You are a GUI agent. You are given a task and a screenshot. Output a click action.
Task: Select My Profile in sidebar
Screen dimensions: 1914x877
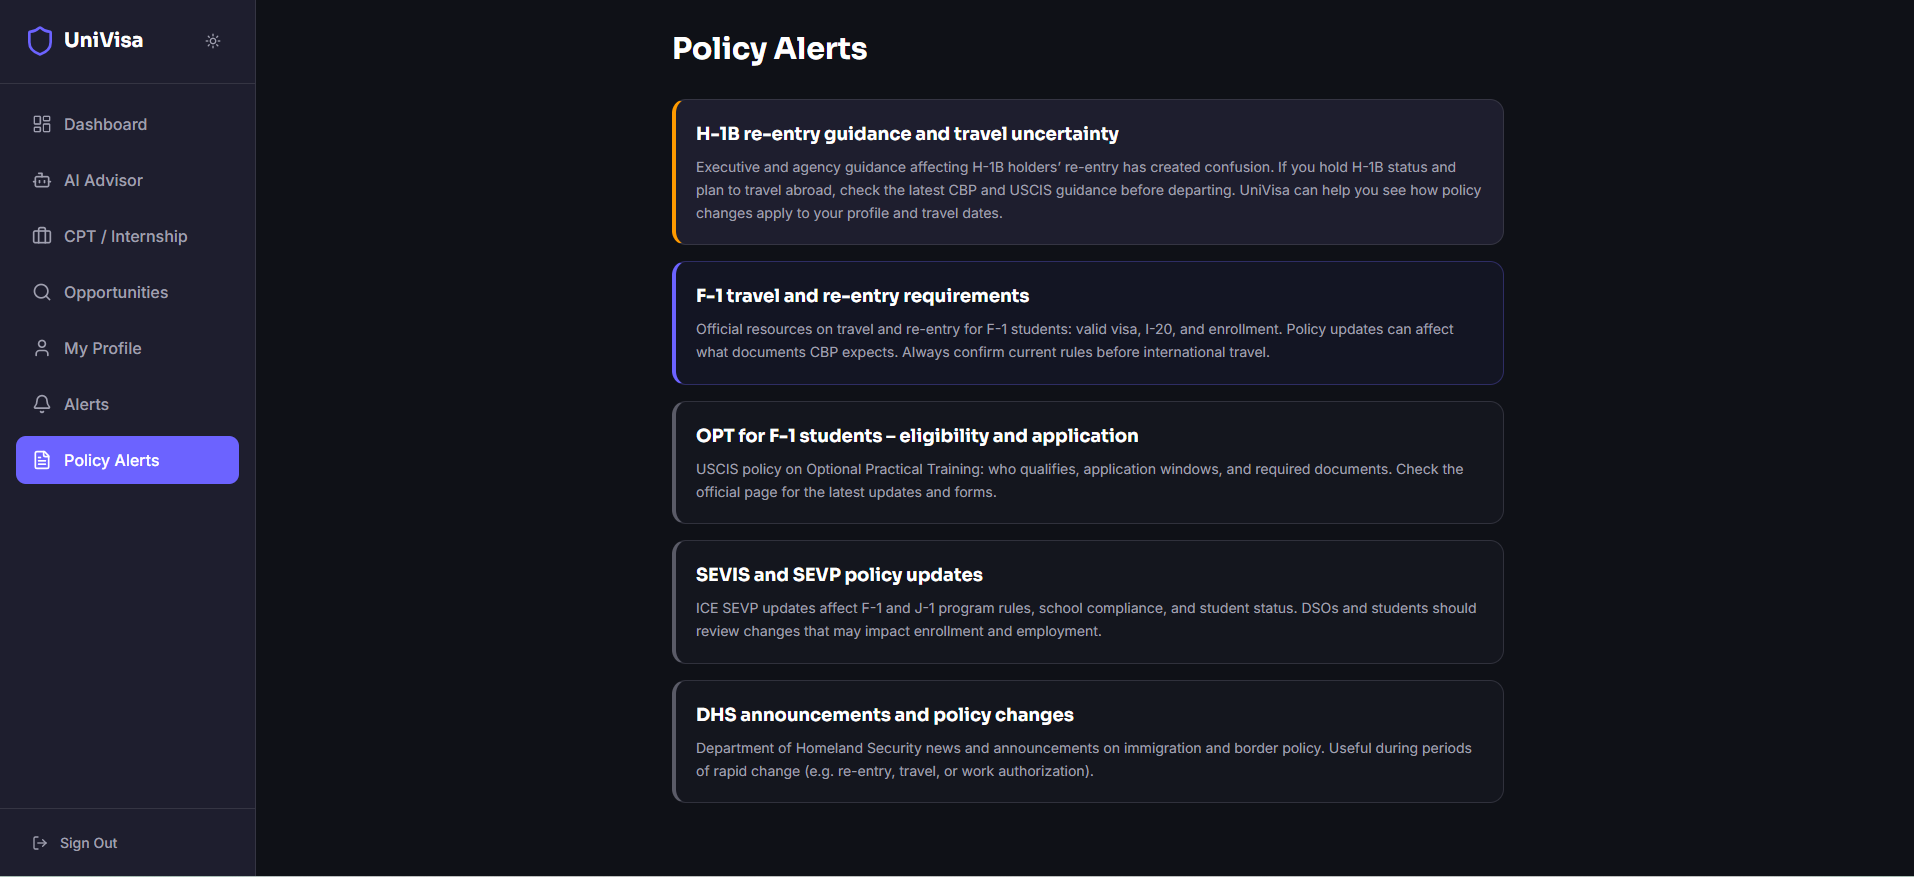[102, 348]
